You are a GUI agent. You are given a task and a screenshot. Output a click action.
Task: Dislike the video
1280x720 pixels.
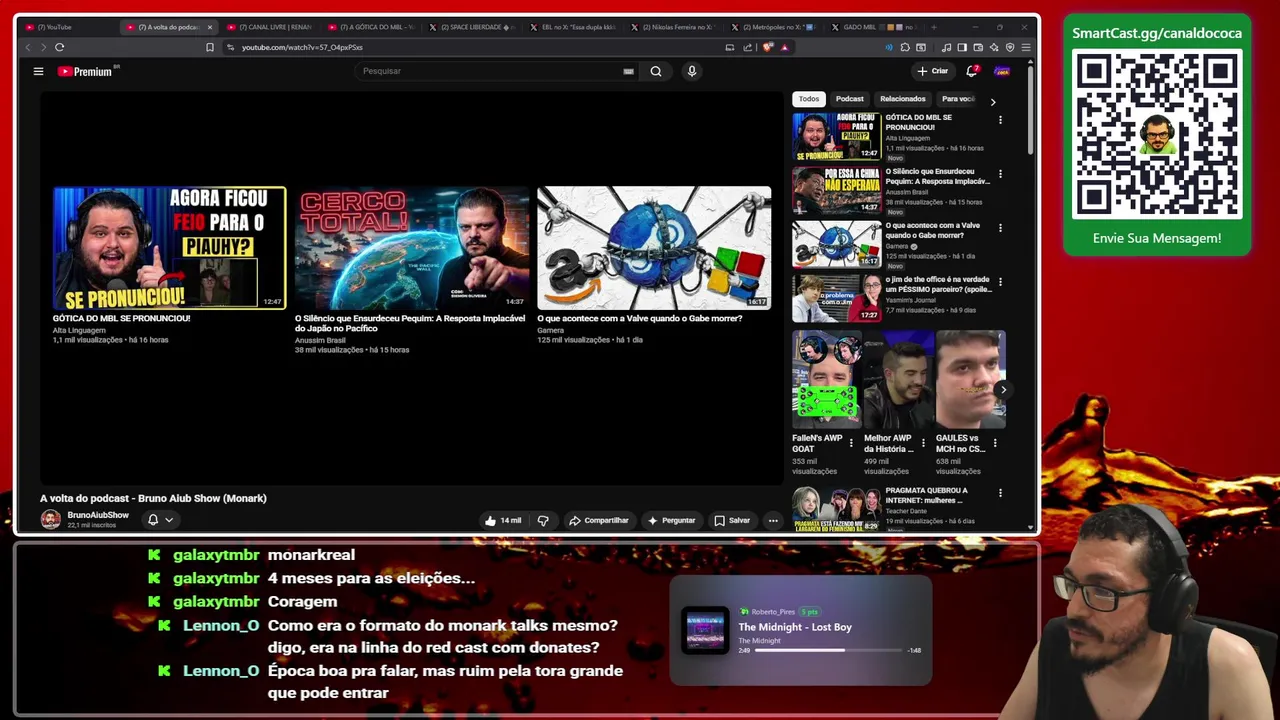543,520
